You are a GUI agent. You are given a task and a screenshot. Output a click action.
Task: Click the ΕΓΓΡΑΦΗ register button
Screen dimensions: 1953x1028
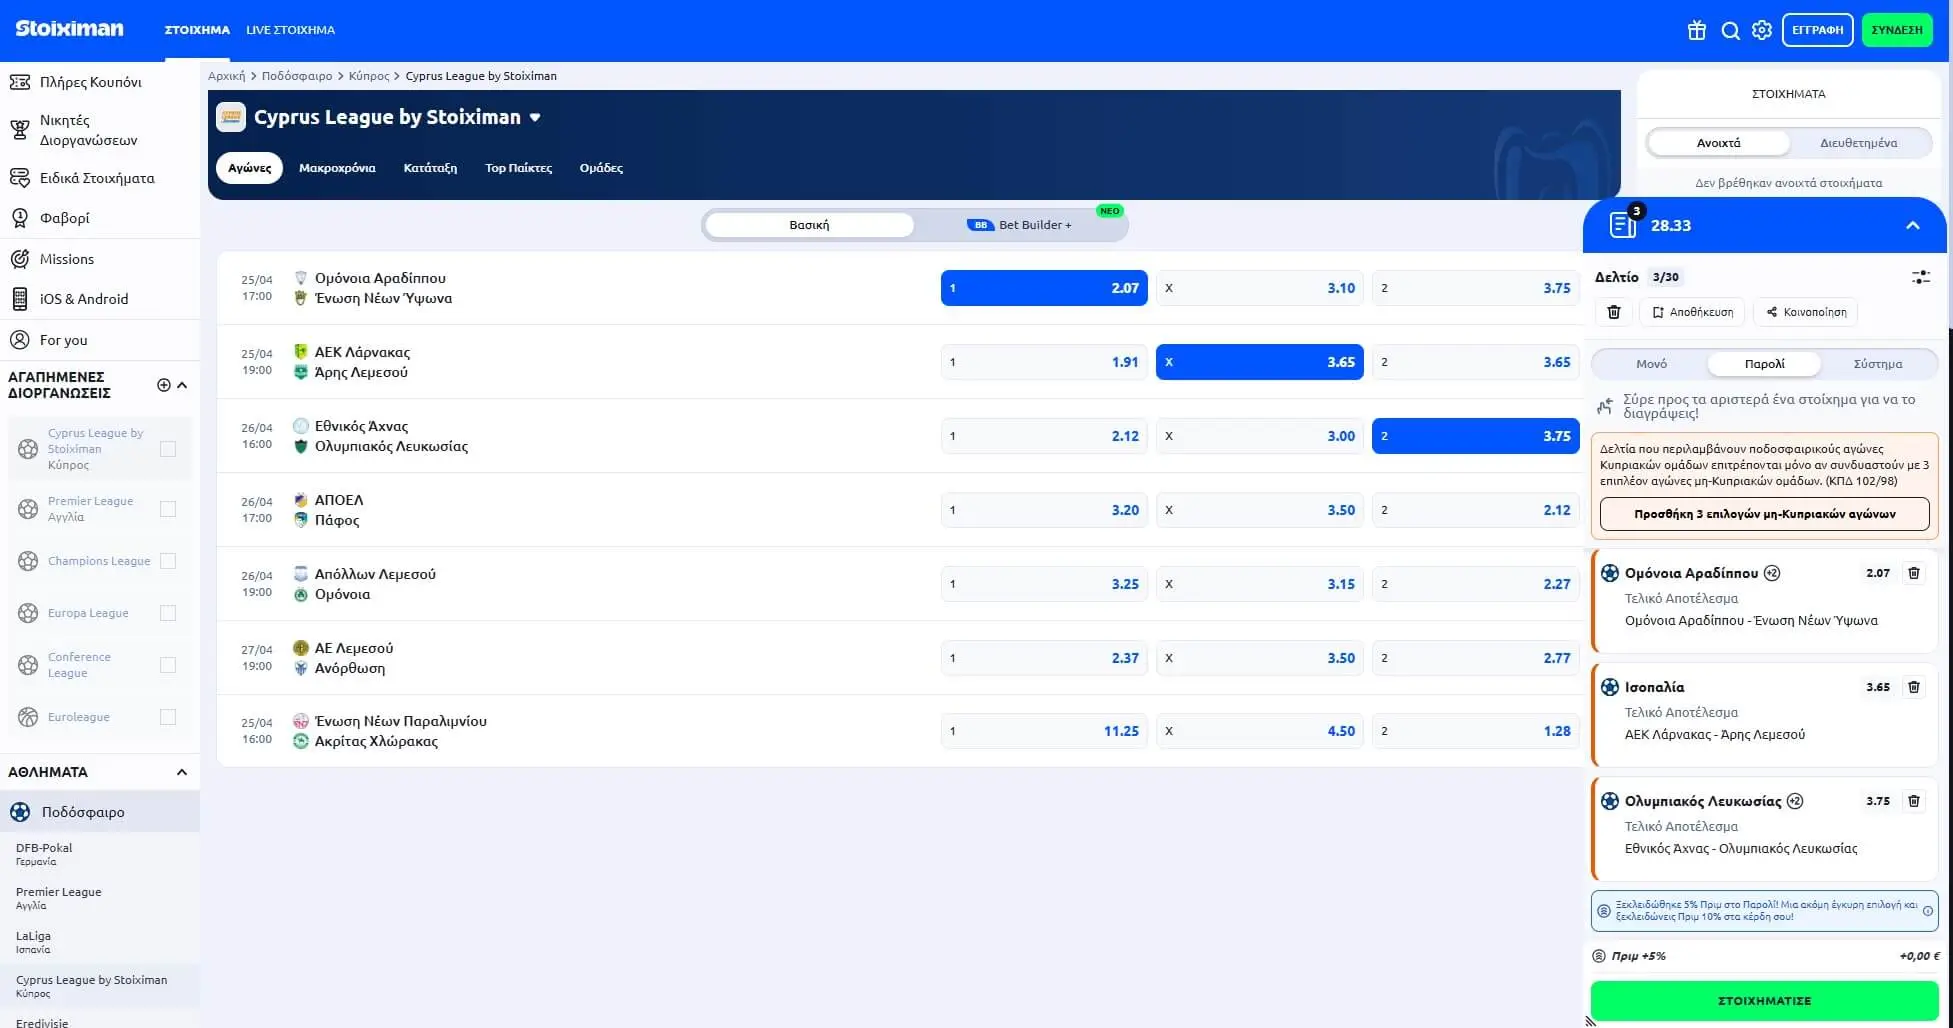[x=1817, y=30]
